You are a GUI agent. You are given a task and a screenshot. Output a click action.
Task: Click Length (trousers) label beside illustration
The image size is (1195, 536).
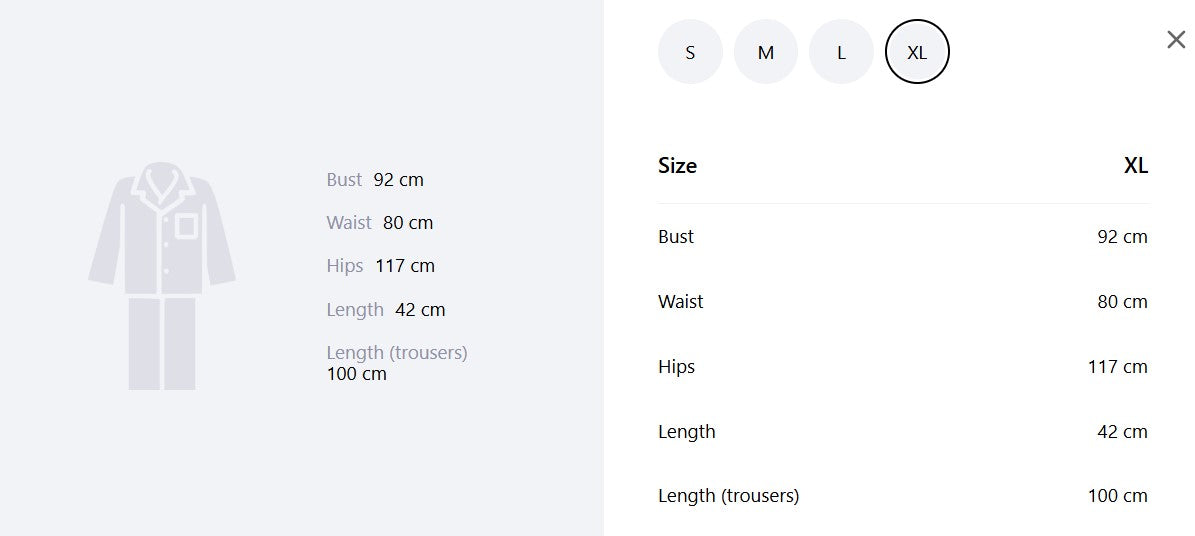pyautogui.click(x=397, y=353)
